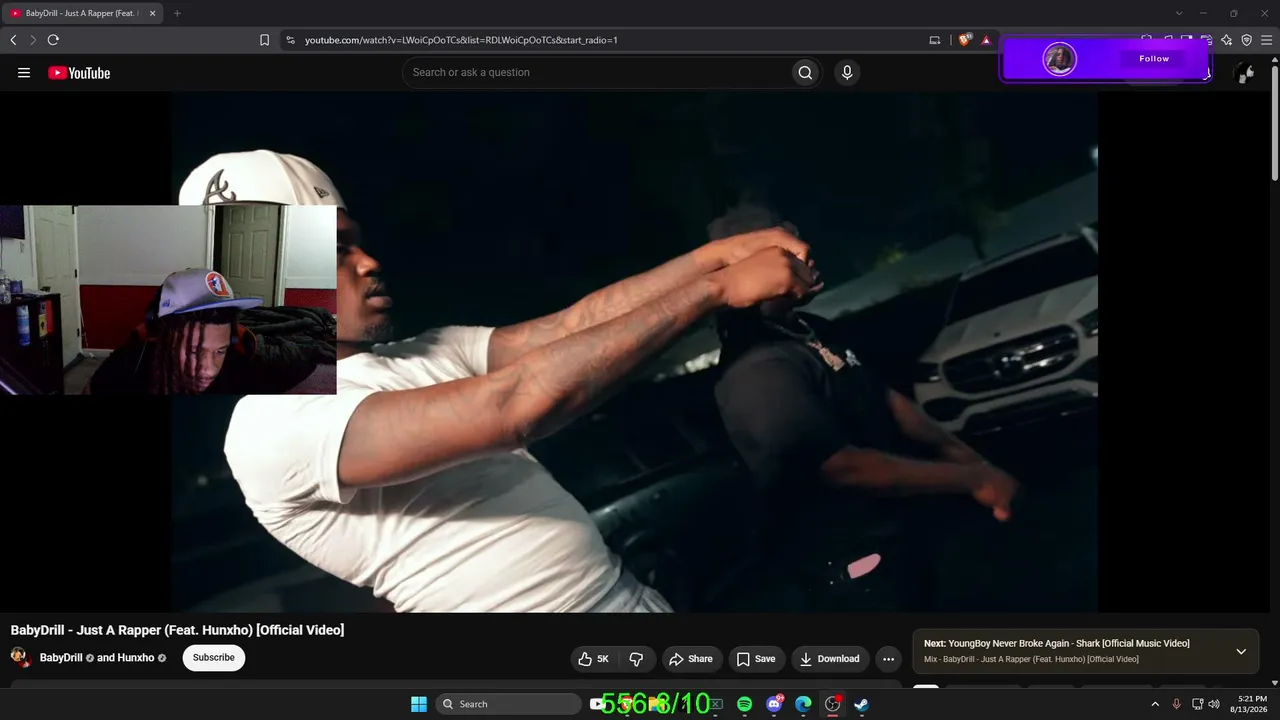Open the BabyDrill channel name link
This screenshot has height=720, width=1280.
click(x=61, y=658)
